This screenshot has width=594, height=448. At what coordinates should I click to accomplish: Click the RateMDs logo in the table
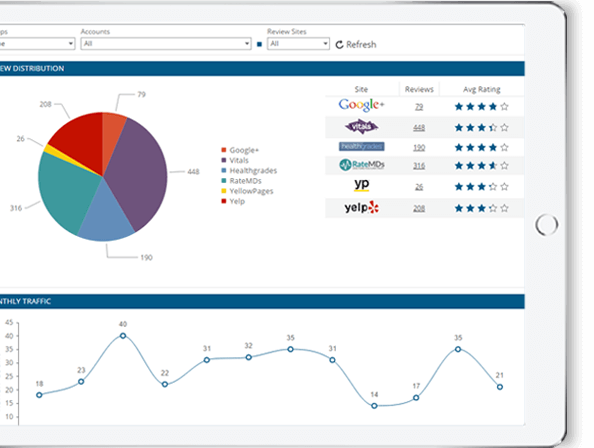361,165
